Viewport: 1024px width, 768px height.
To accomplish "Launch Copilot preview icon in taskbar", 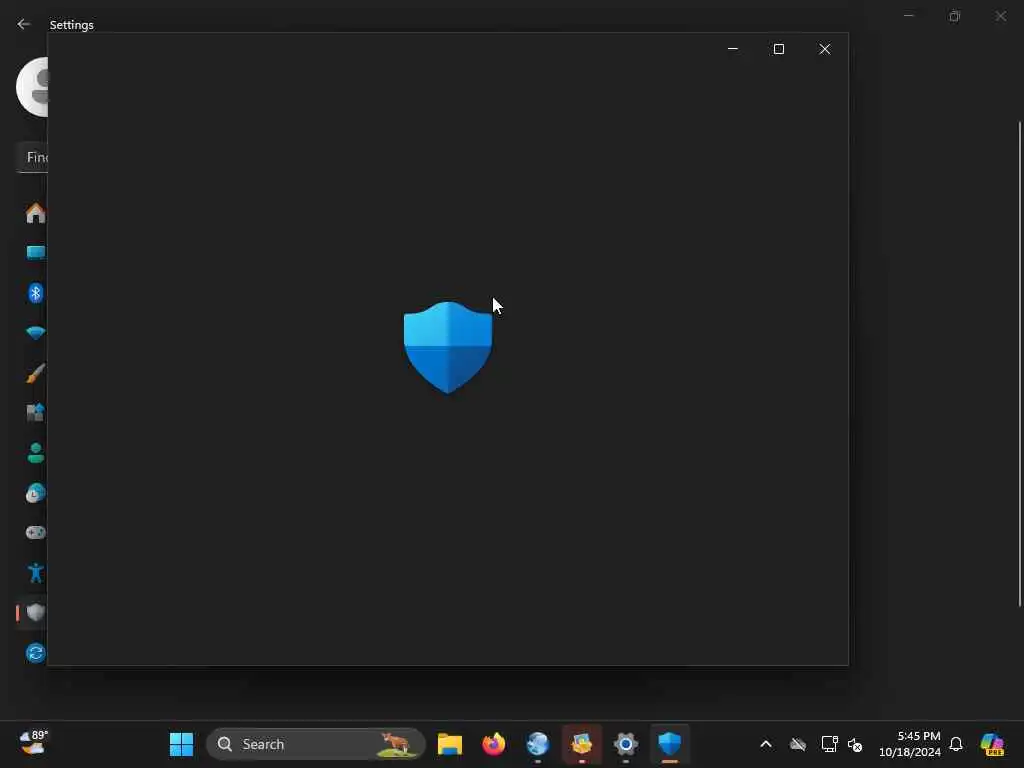I will pos(992,744).
